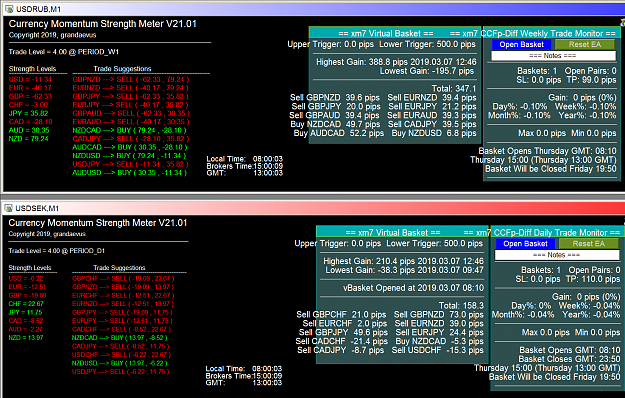
Task: Click Total: 347.1 in weekly basket
Action: [454, 88]
